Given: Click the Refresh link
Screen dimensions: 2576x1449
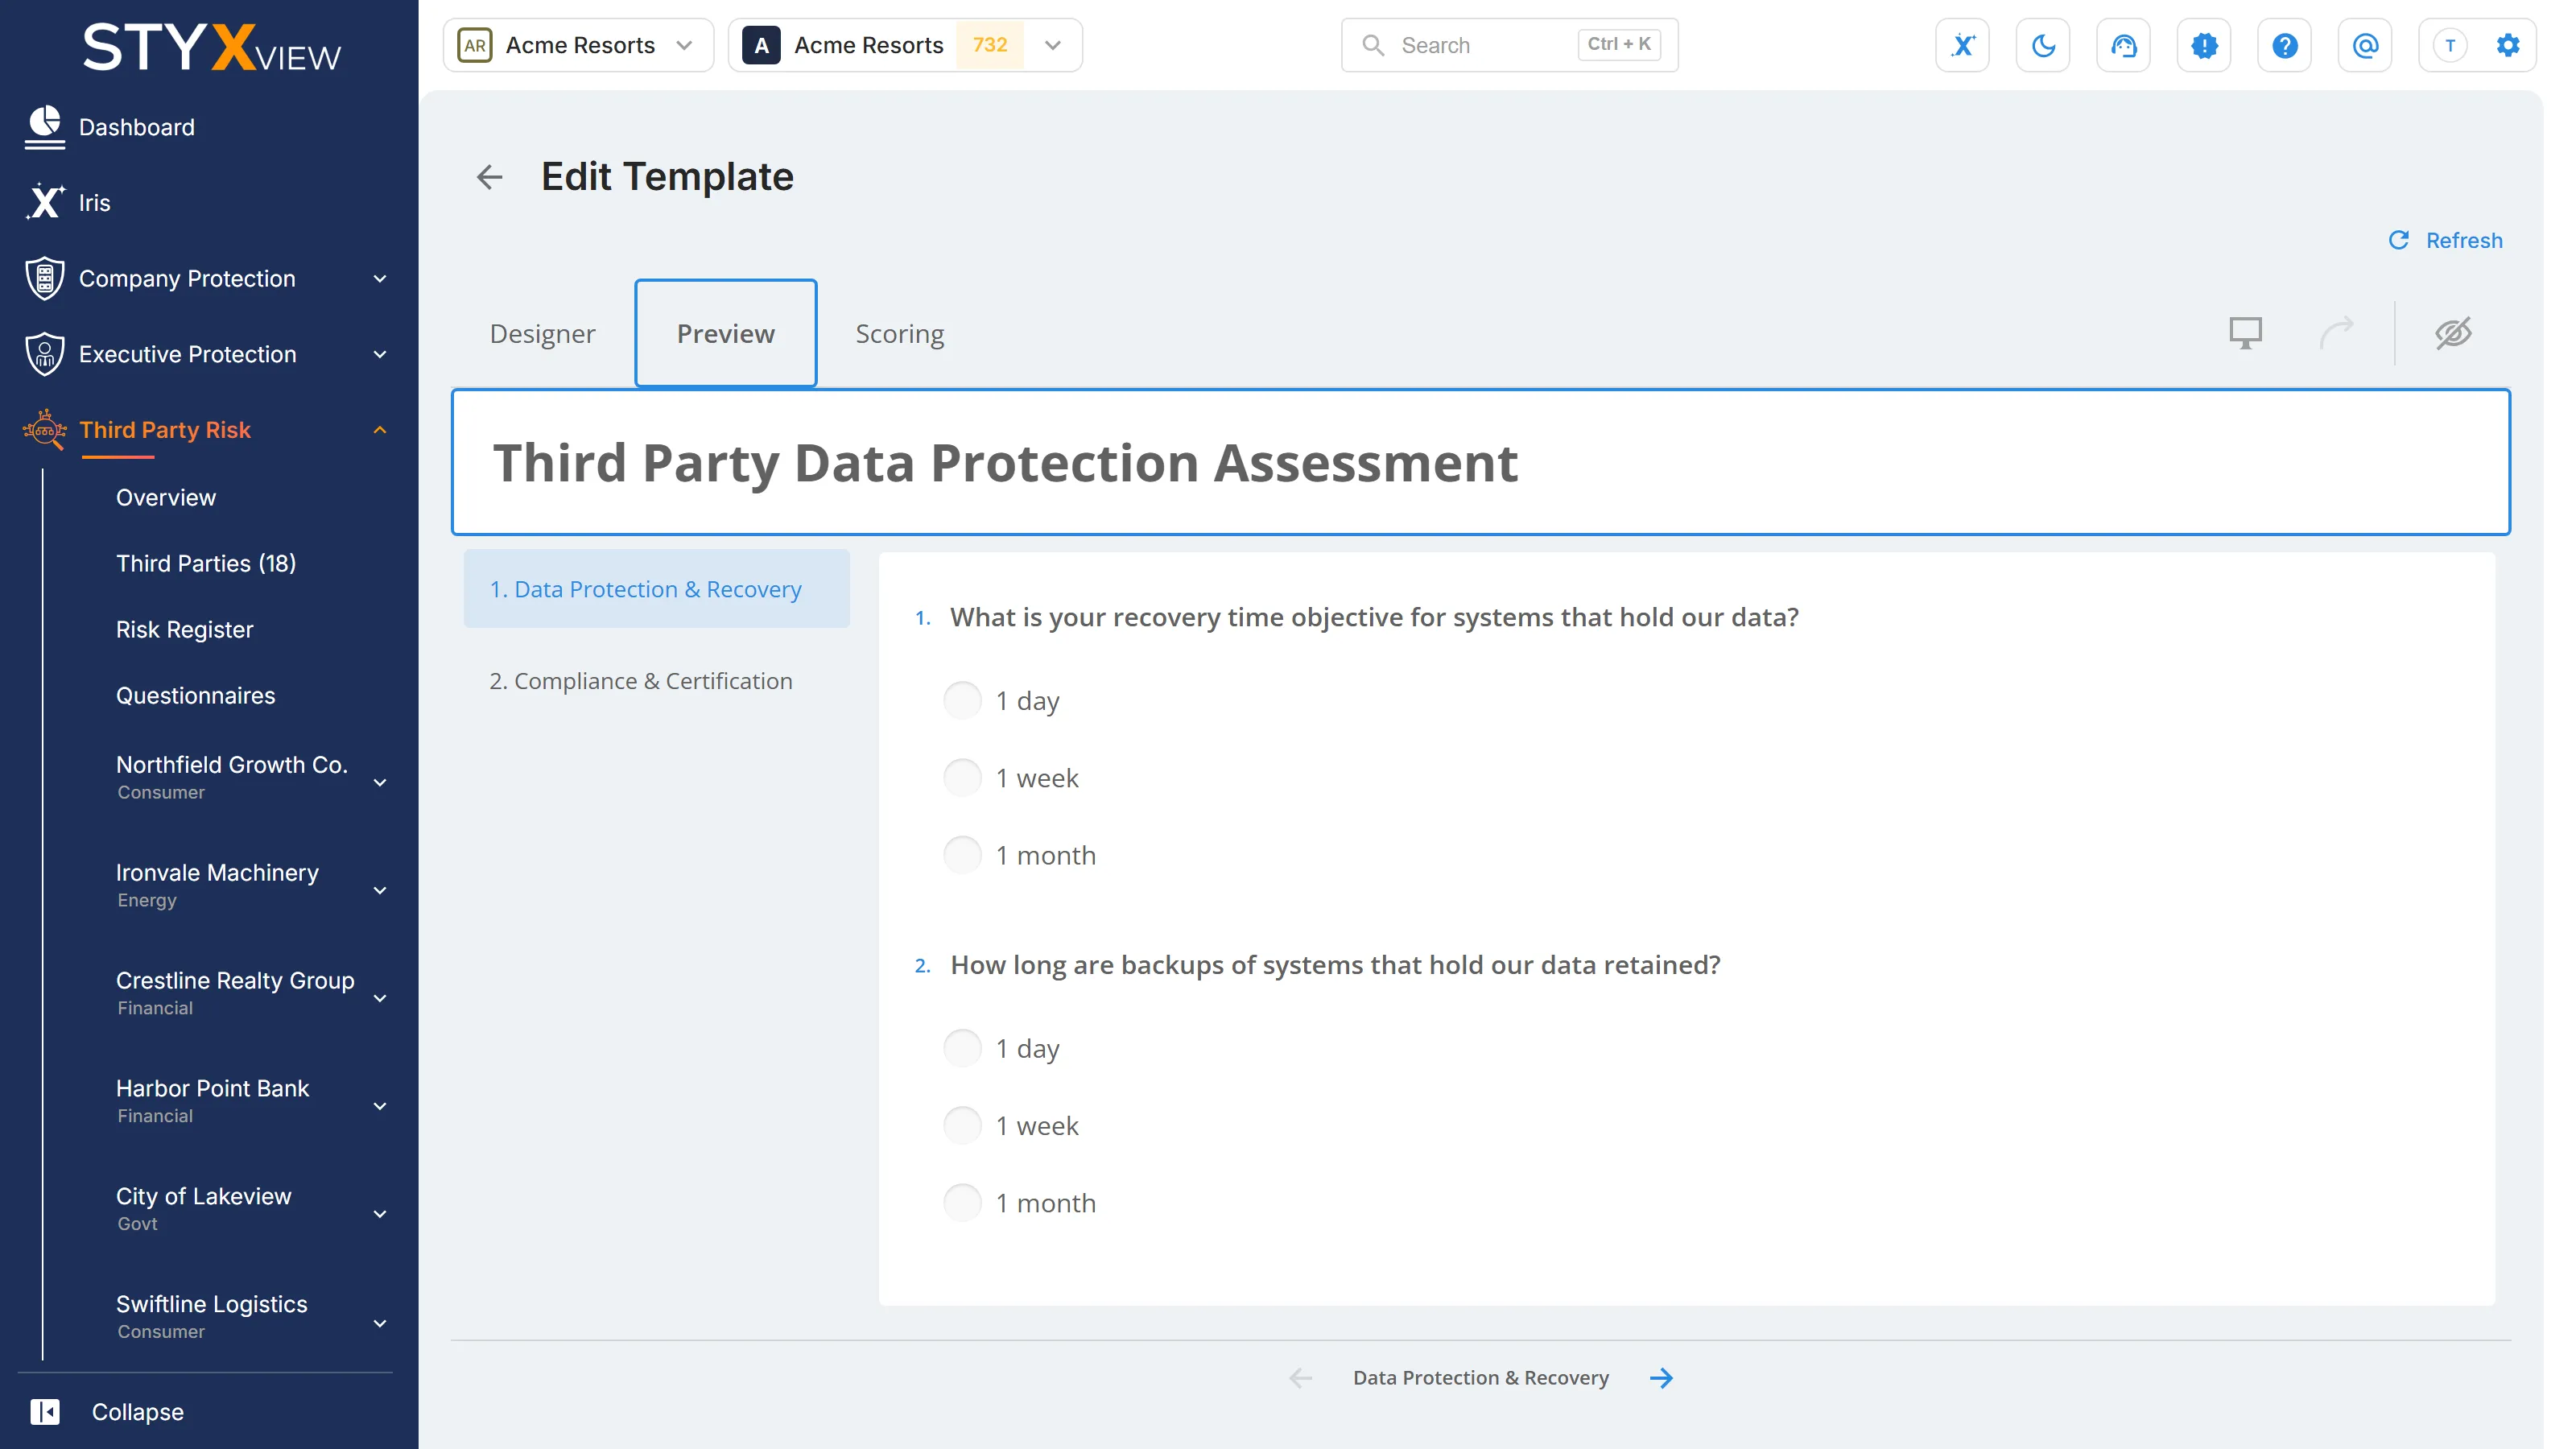Looking at the screenshot, I should 2464,240.
